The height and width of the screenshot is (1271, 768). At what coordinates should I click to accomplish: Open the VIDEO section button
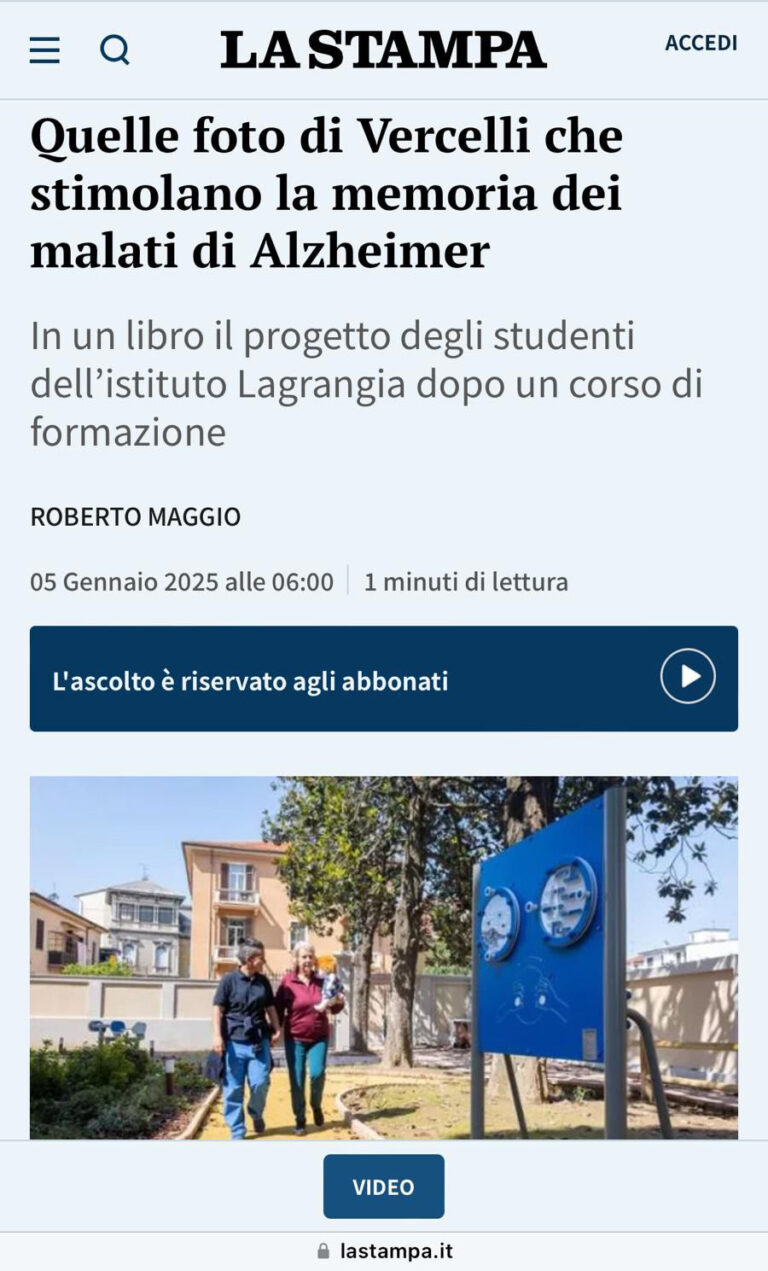tap(383, 1187)
